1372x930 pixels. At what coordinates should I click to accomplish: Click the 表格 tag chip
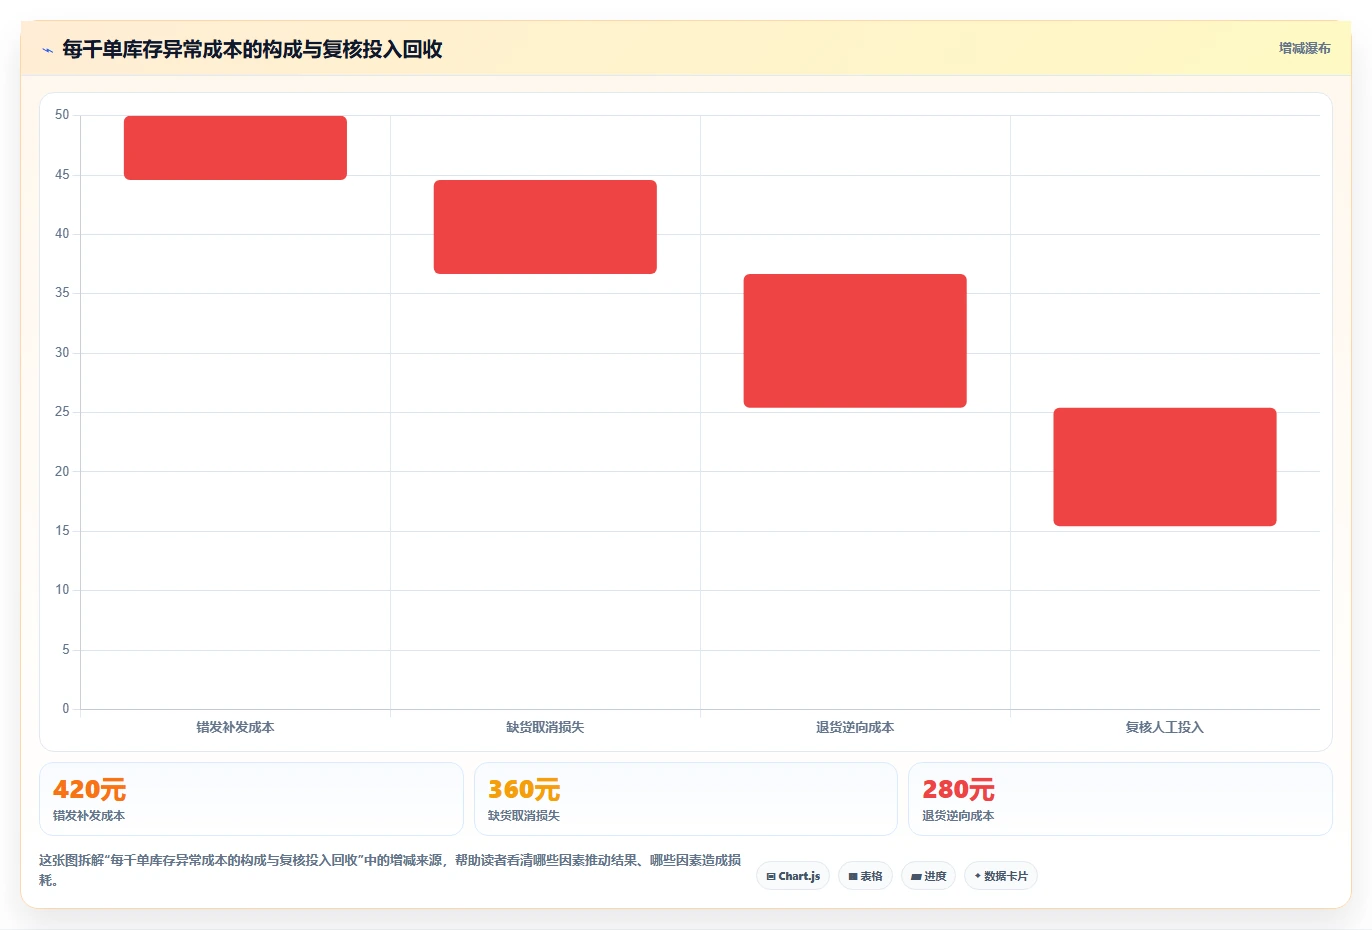pos(865,876)
